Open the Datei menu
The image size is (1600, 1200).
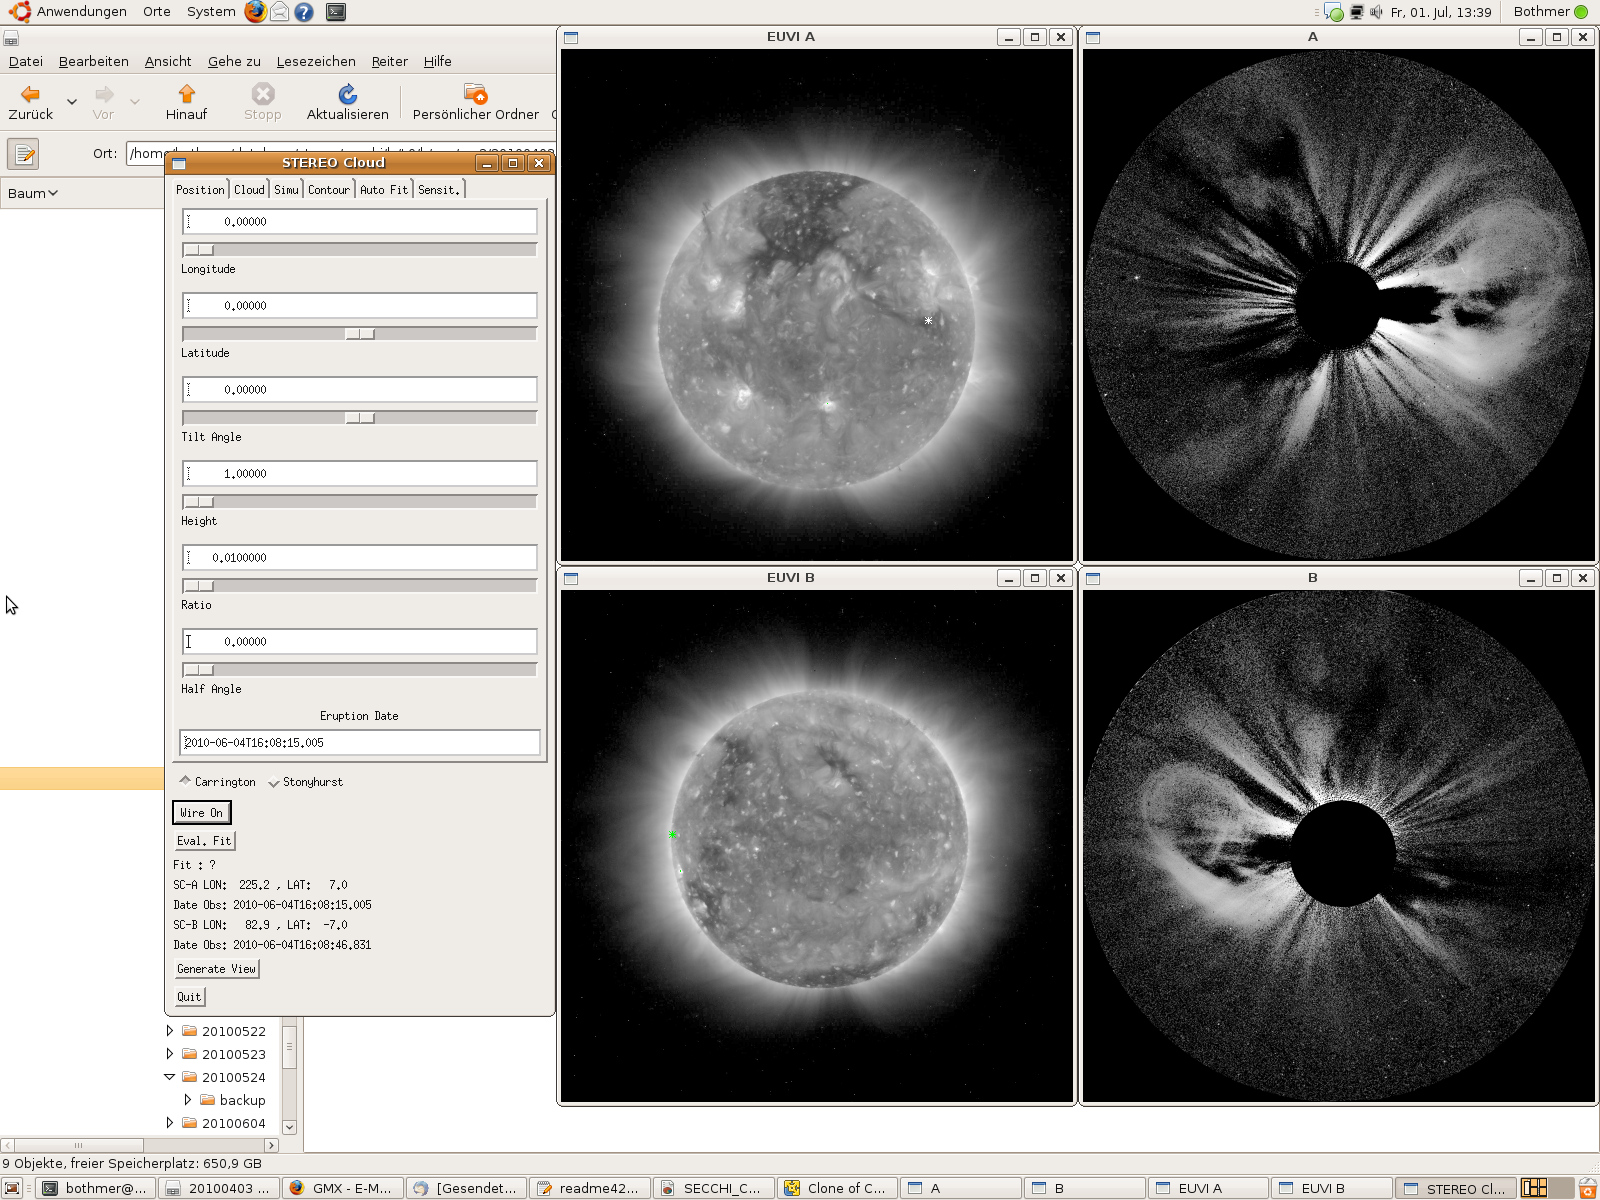pos(26,61)
